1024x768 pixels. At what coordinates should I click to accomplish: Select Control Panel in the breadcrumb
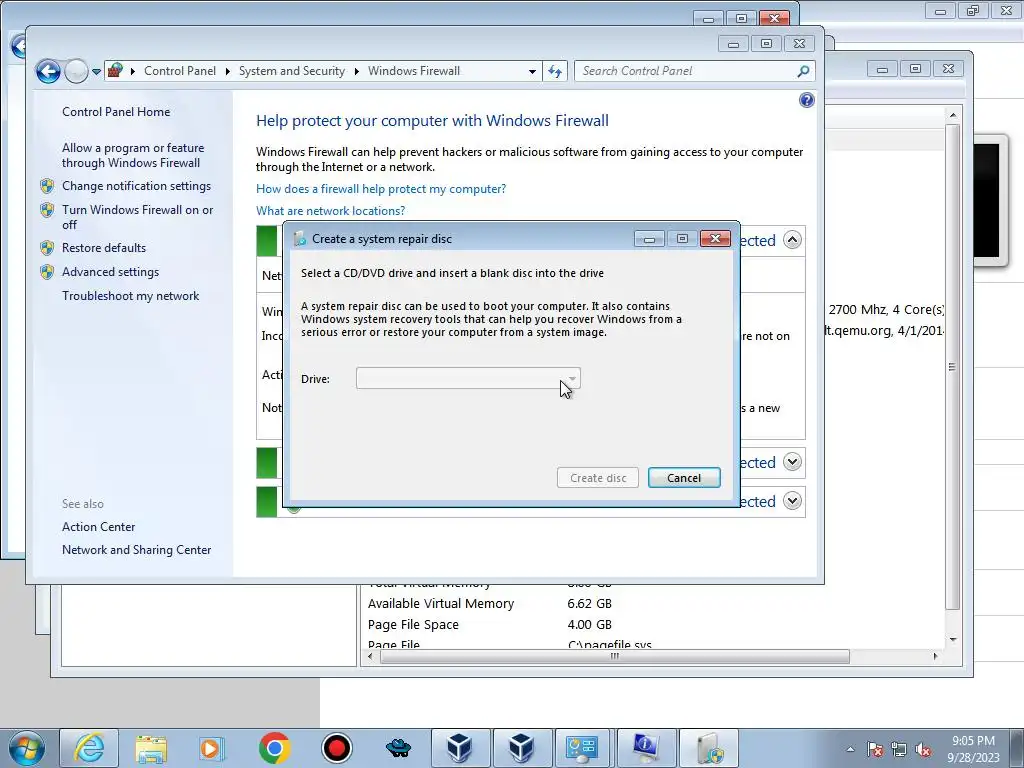point(180,71)
